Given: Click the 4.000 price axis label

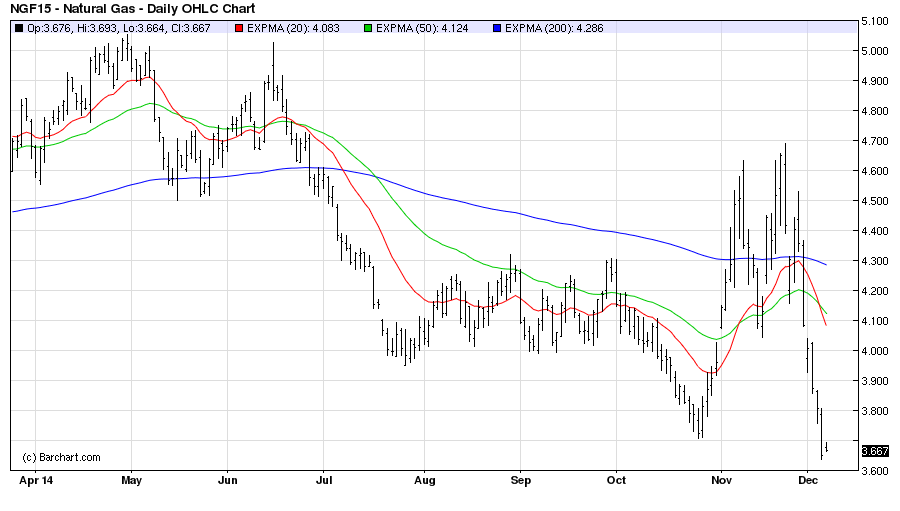Looking at the screenshot, I should [875, 351].
